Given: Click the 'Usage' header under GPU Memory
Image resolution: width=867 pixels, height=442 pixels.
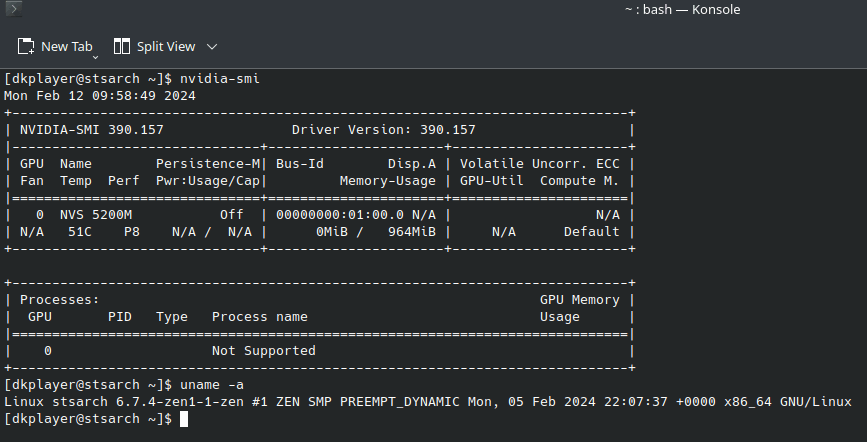Looking at the screenshot, I should (x=560, y=317).
